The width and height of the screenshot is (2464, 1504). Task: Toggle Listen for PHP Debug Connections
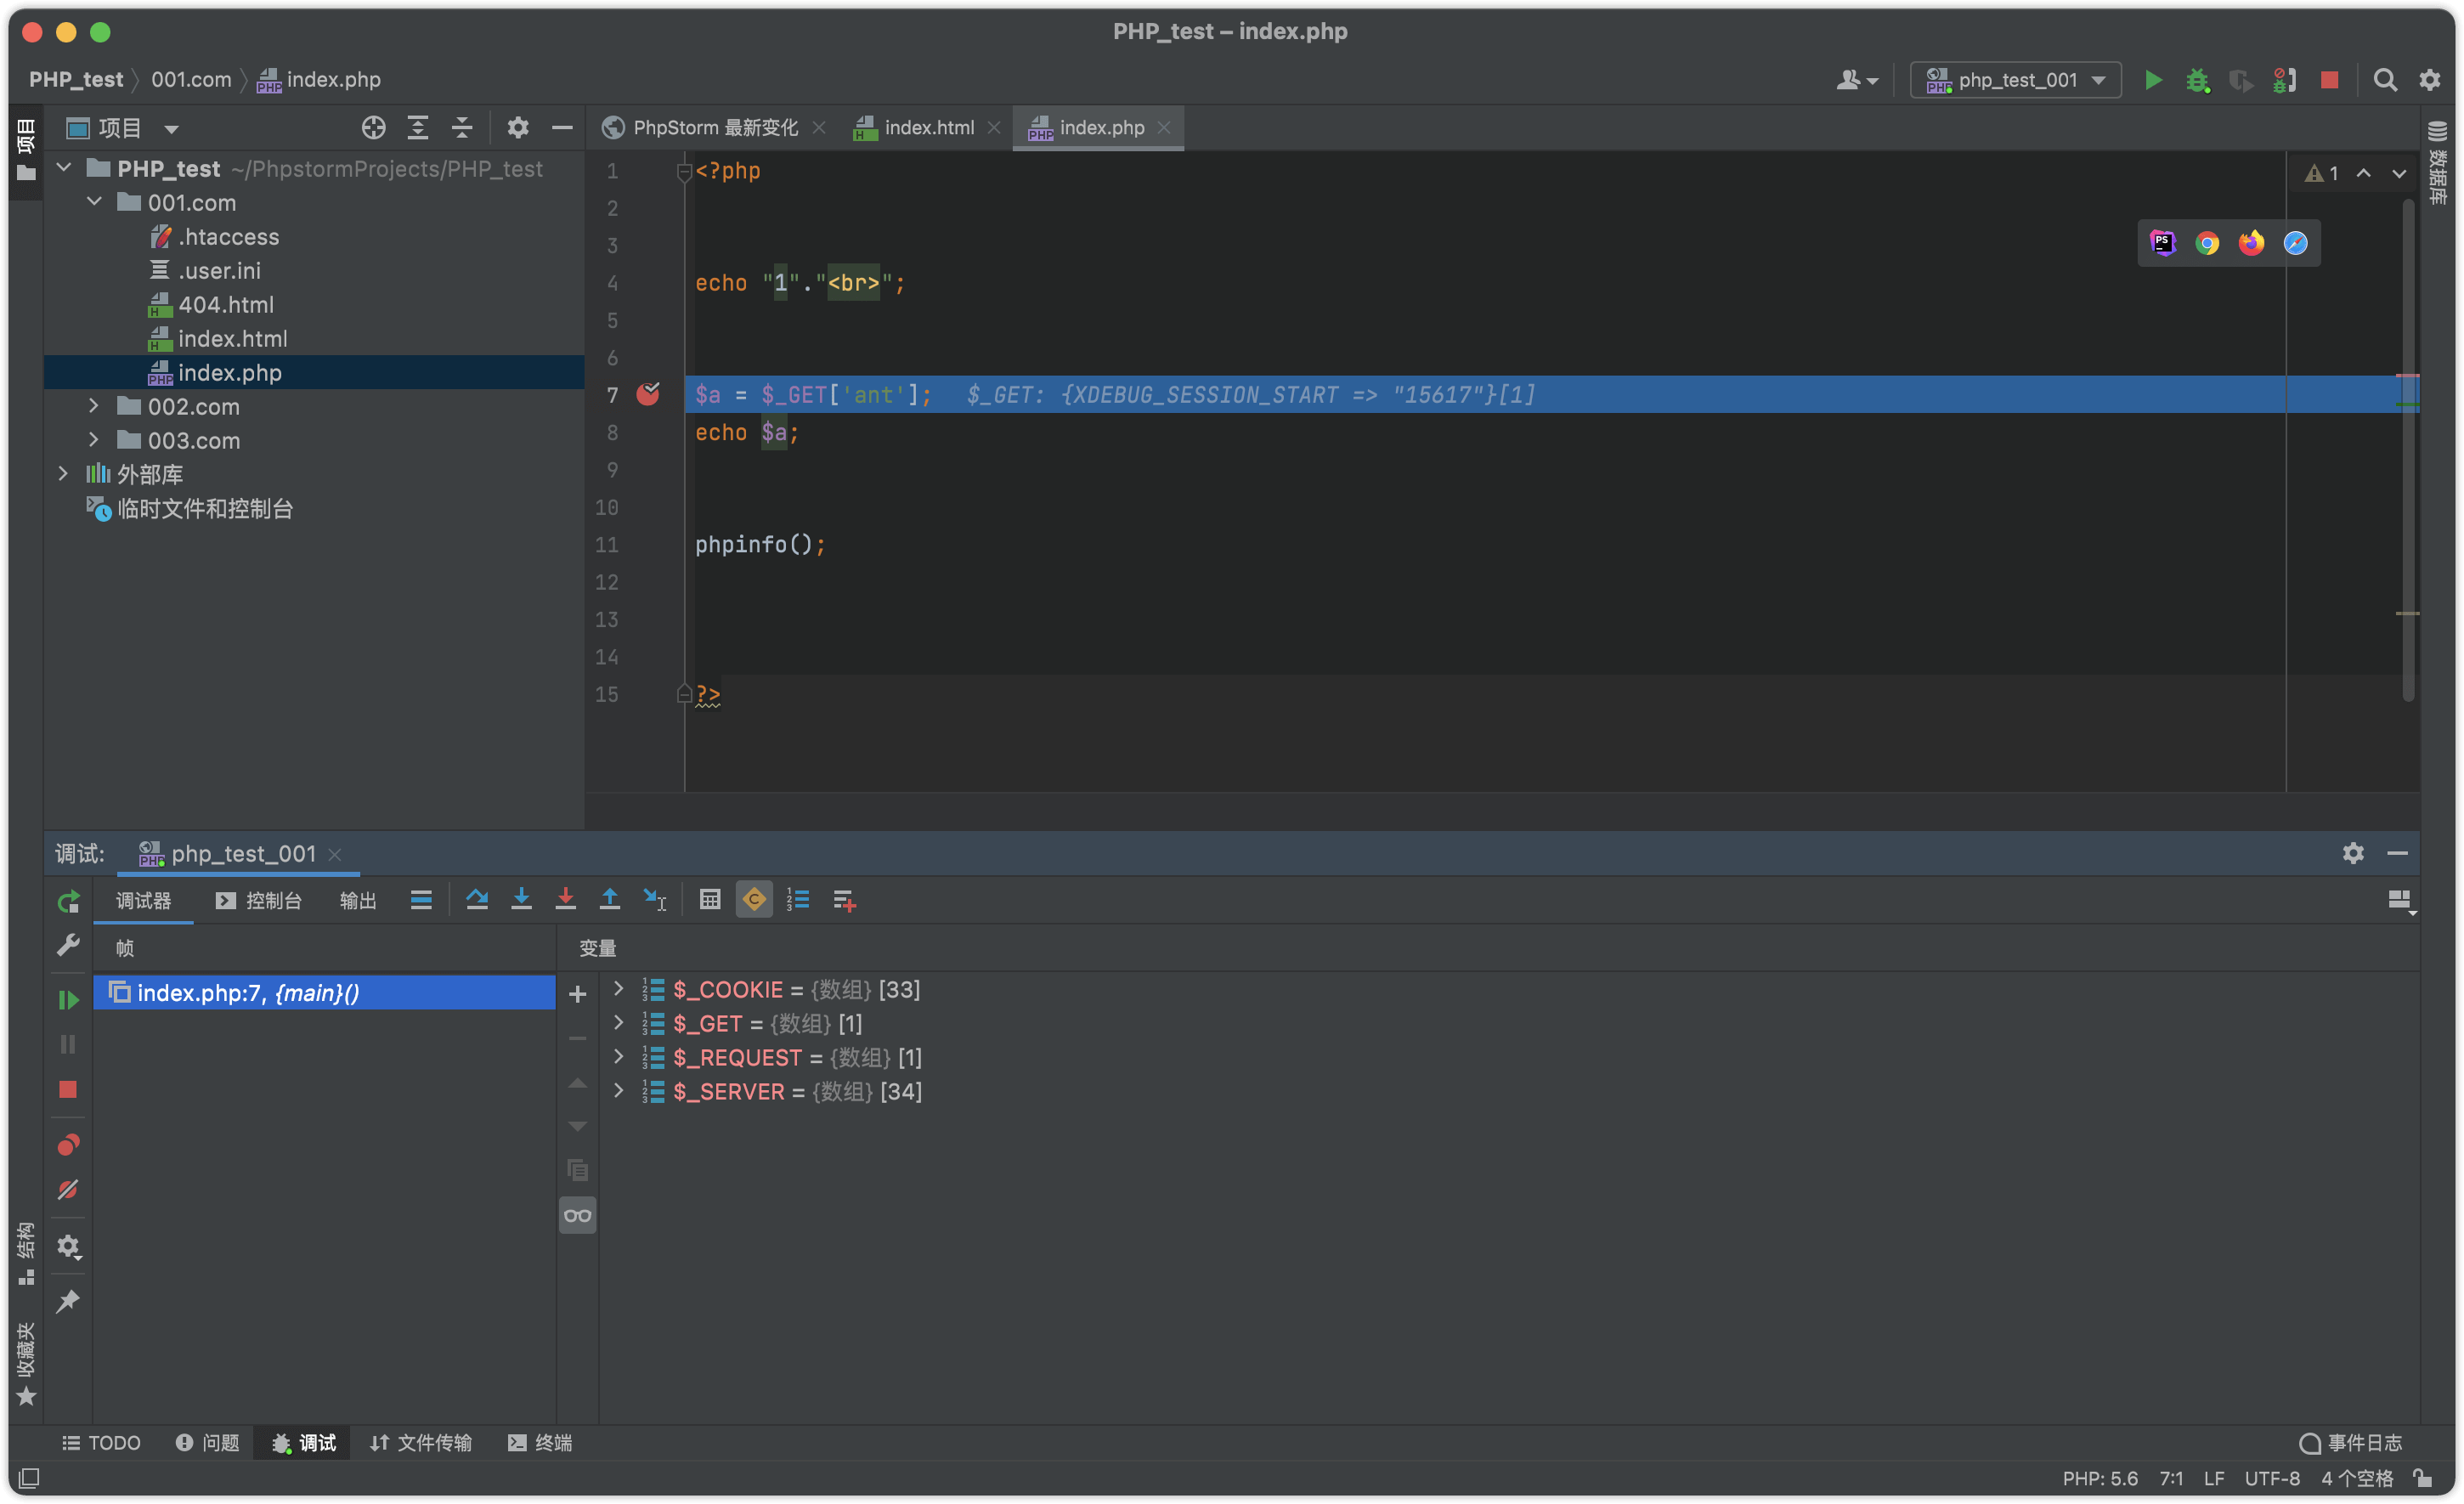pyautogui.click(x=2285, y=80)
